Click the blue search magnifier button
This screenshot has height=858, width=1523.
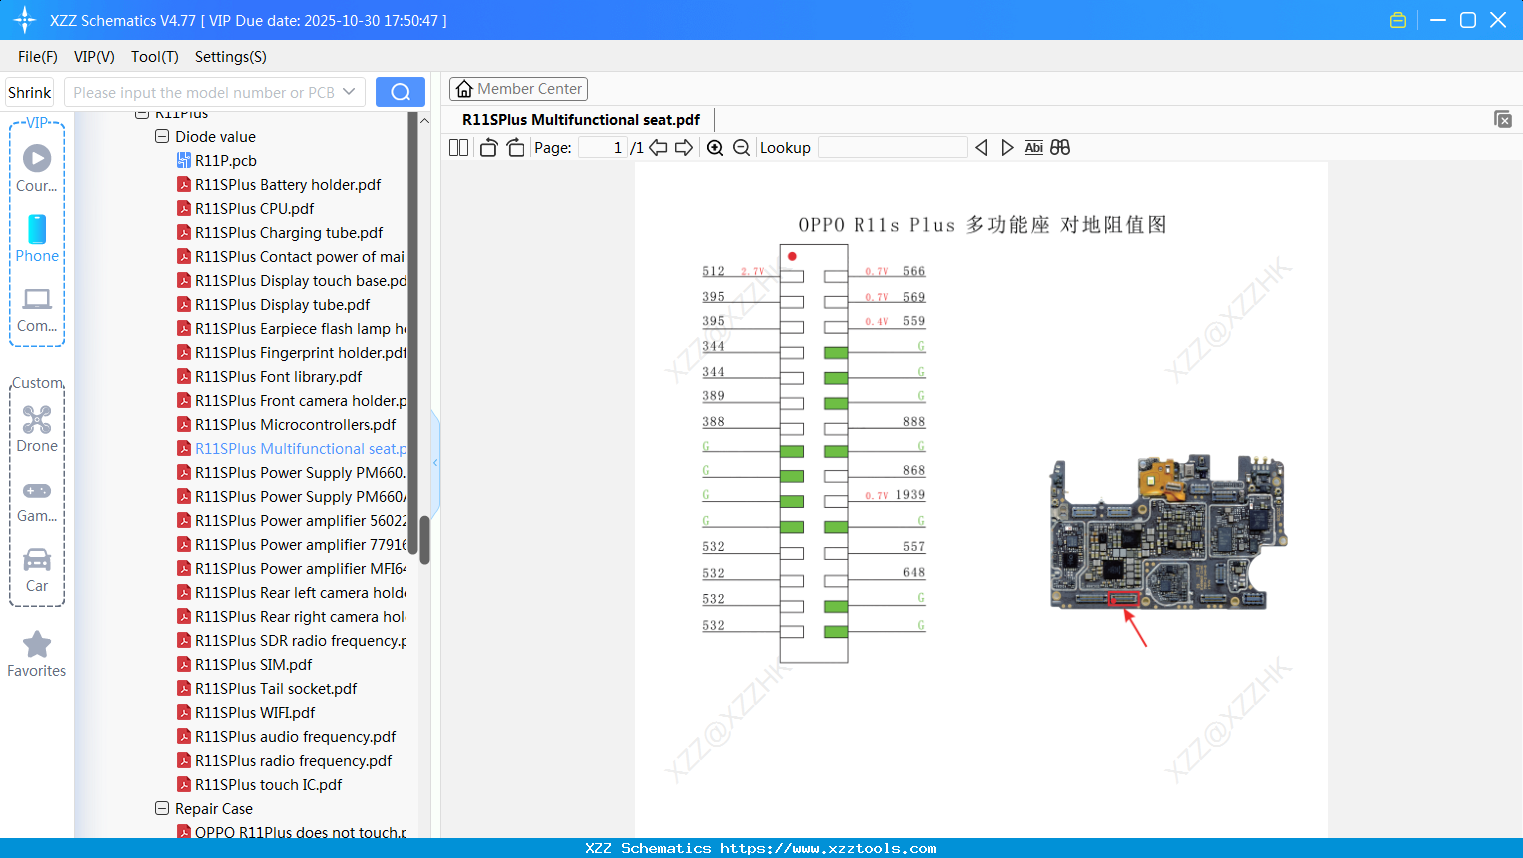pos(400,92)
